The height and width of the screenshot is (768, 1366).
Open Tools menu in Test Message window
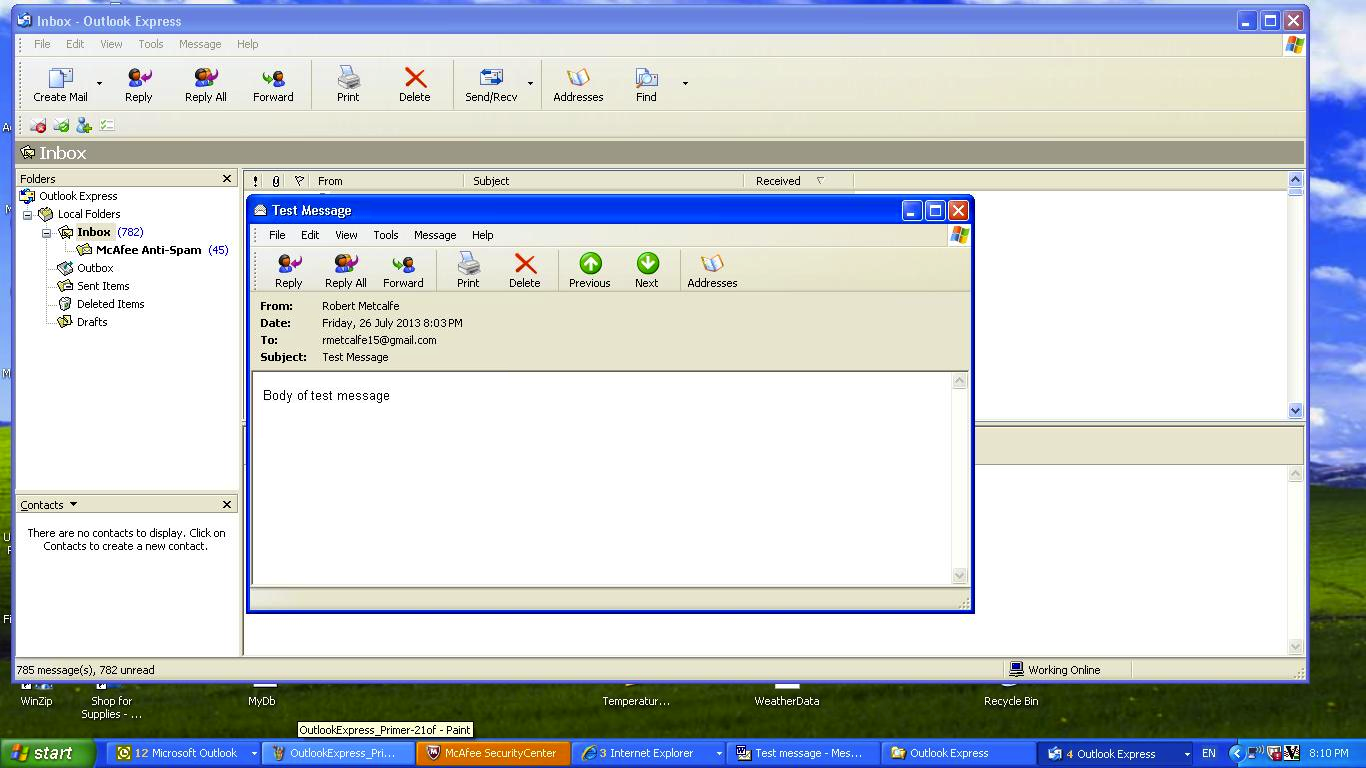pos(385,235)
